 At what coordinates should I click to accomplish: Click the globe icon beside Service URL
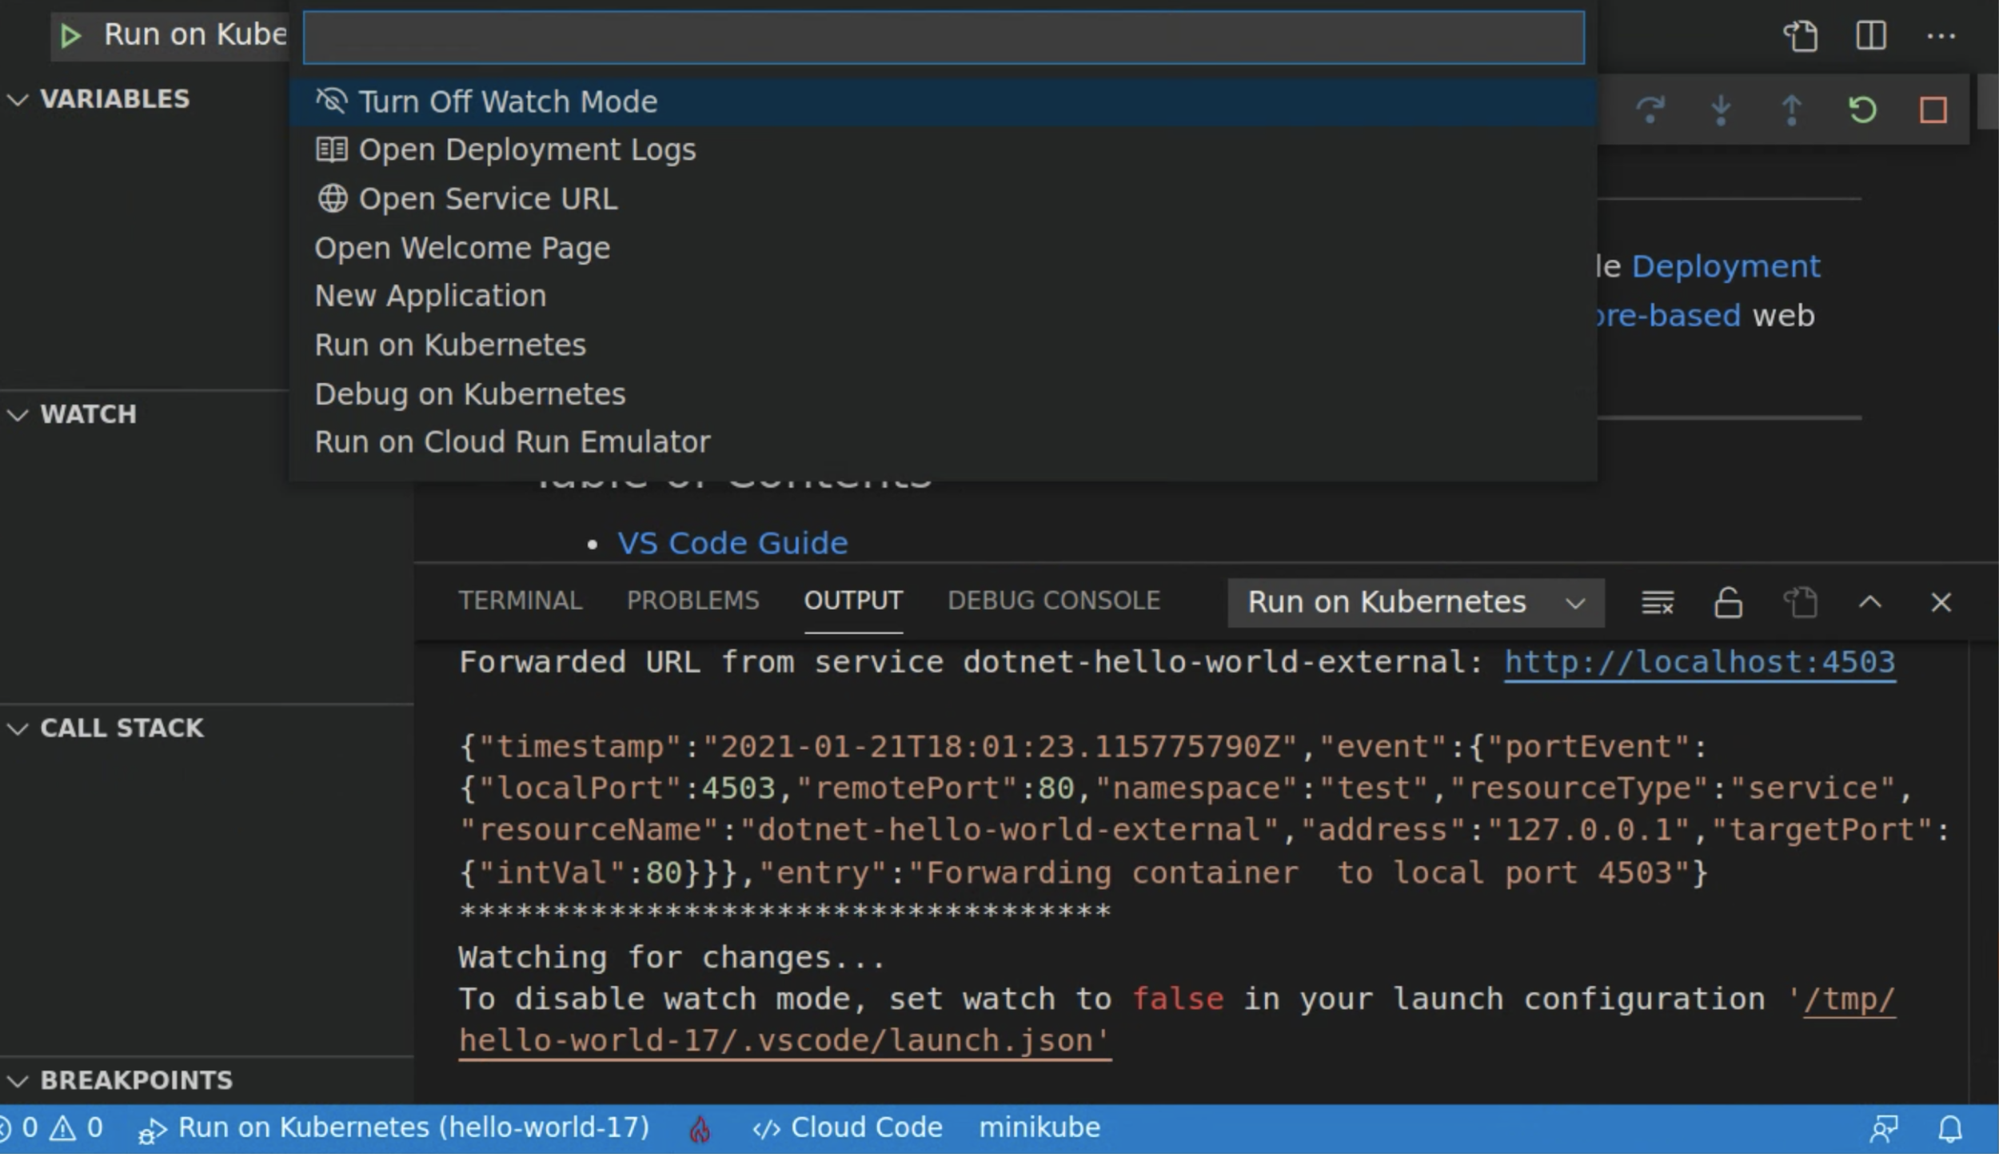click(x=332, y=199)
